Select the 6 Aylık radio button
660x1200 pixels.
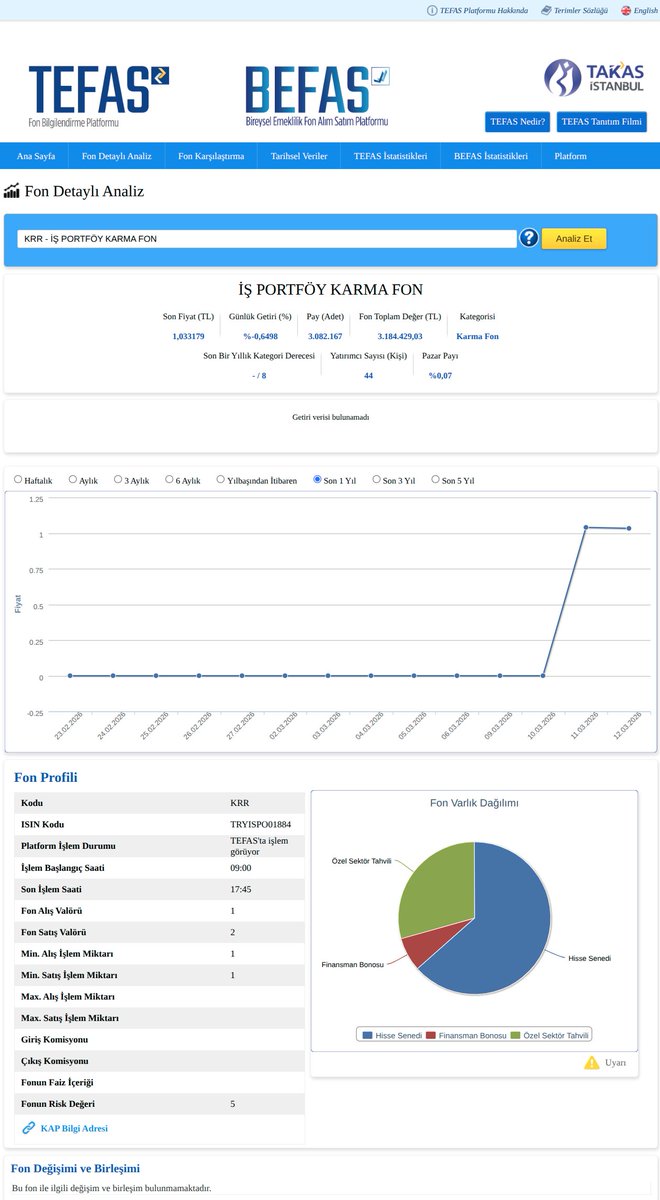169,480
